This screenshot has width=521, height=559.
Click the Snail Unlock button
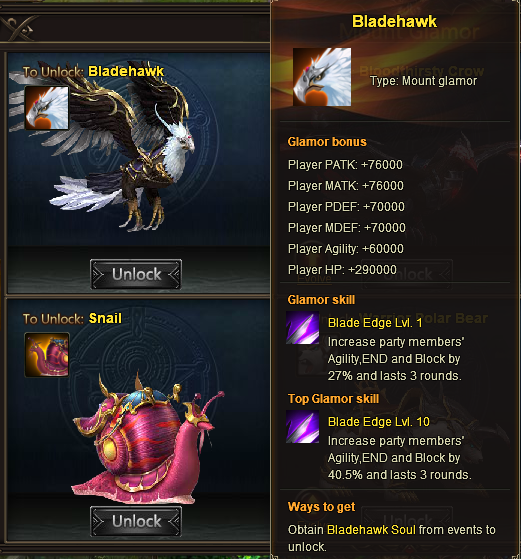136,521
